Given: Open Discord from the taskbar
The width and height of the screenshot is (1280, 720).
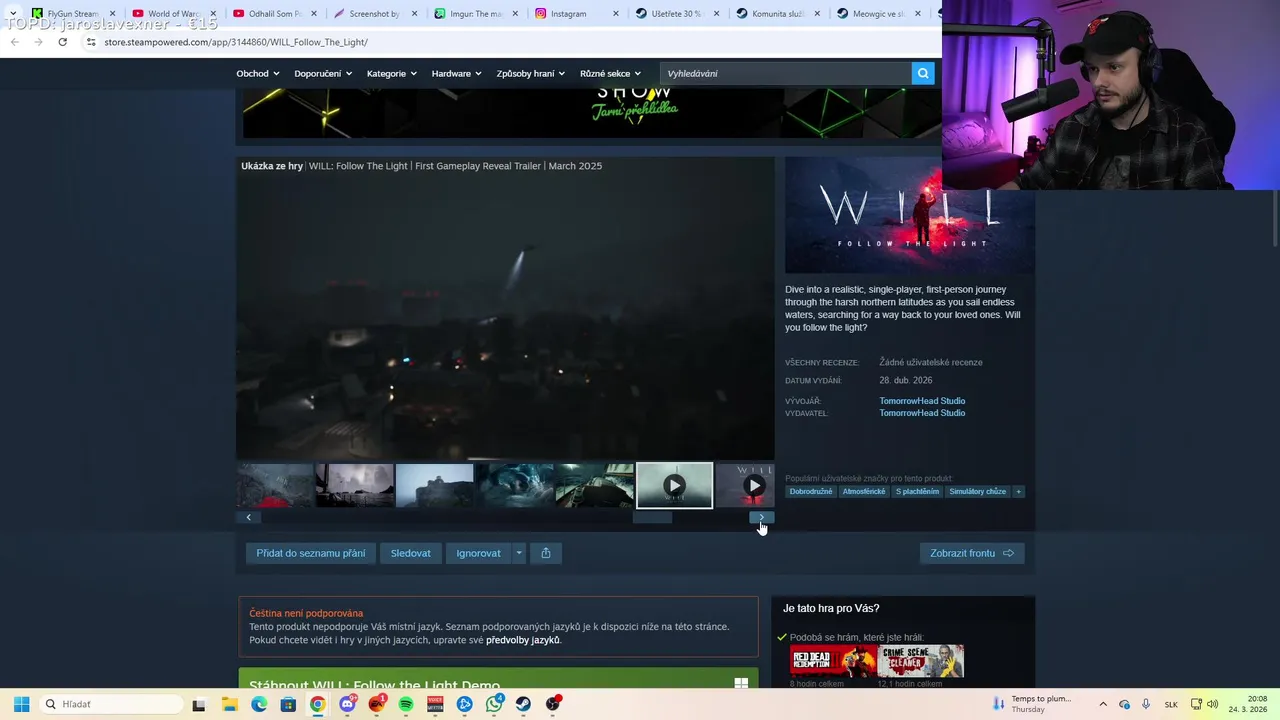Looking at the screenshot, I should pos(347,704).
